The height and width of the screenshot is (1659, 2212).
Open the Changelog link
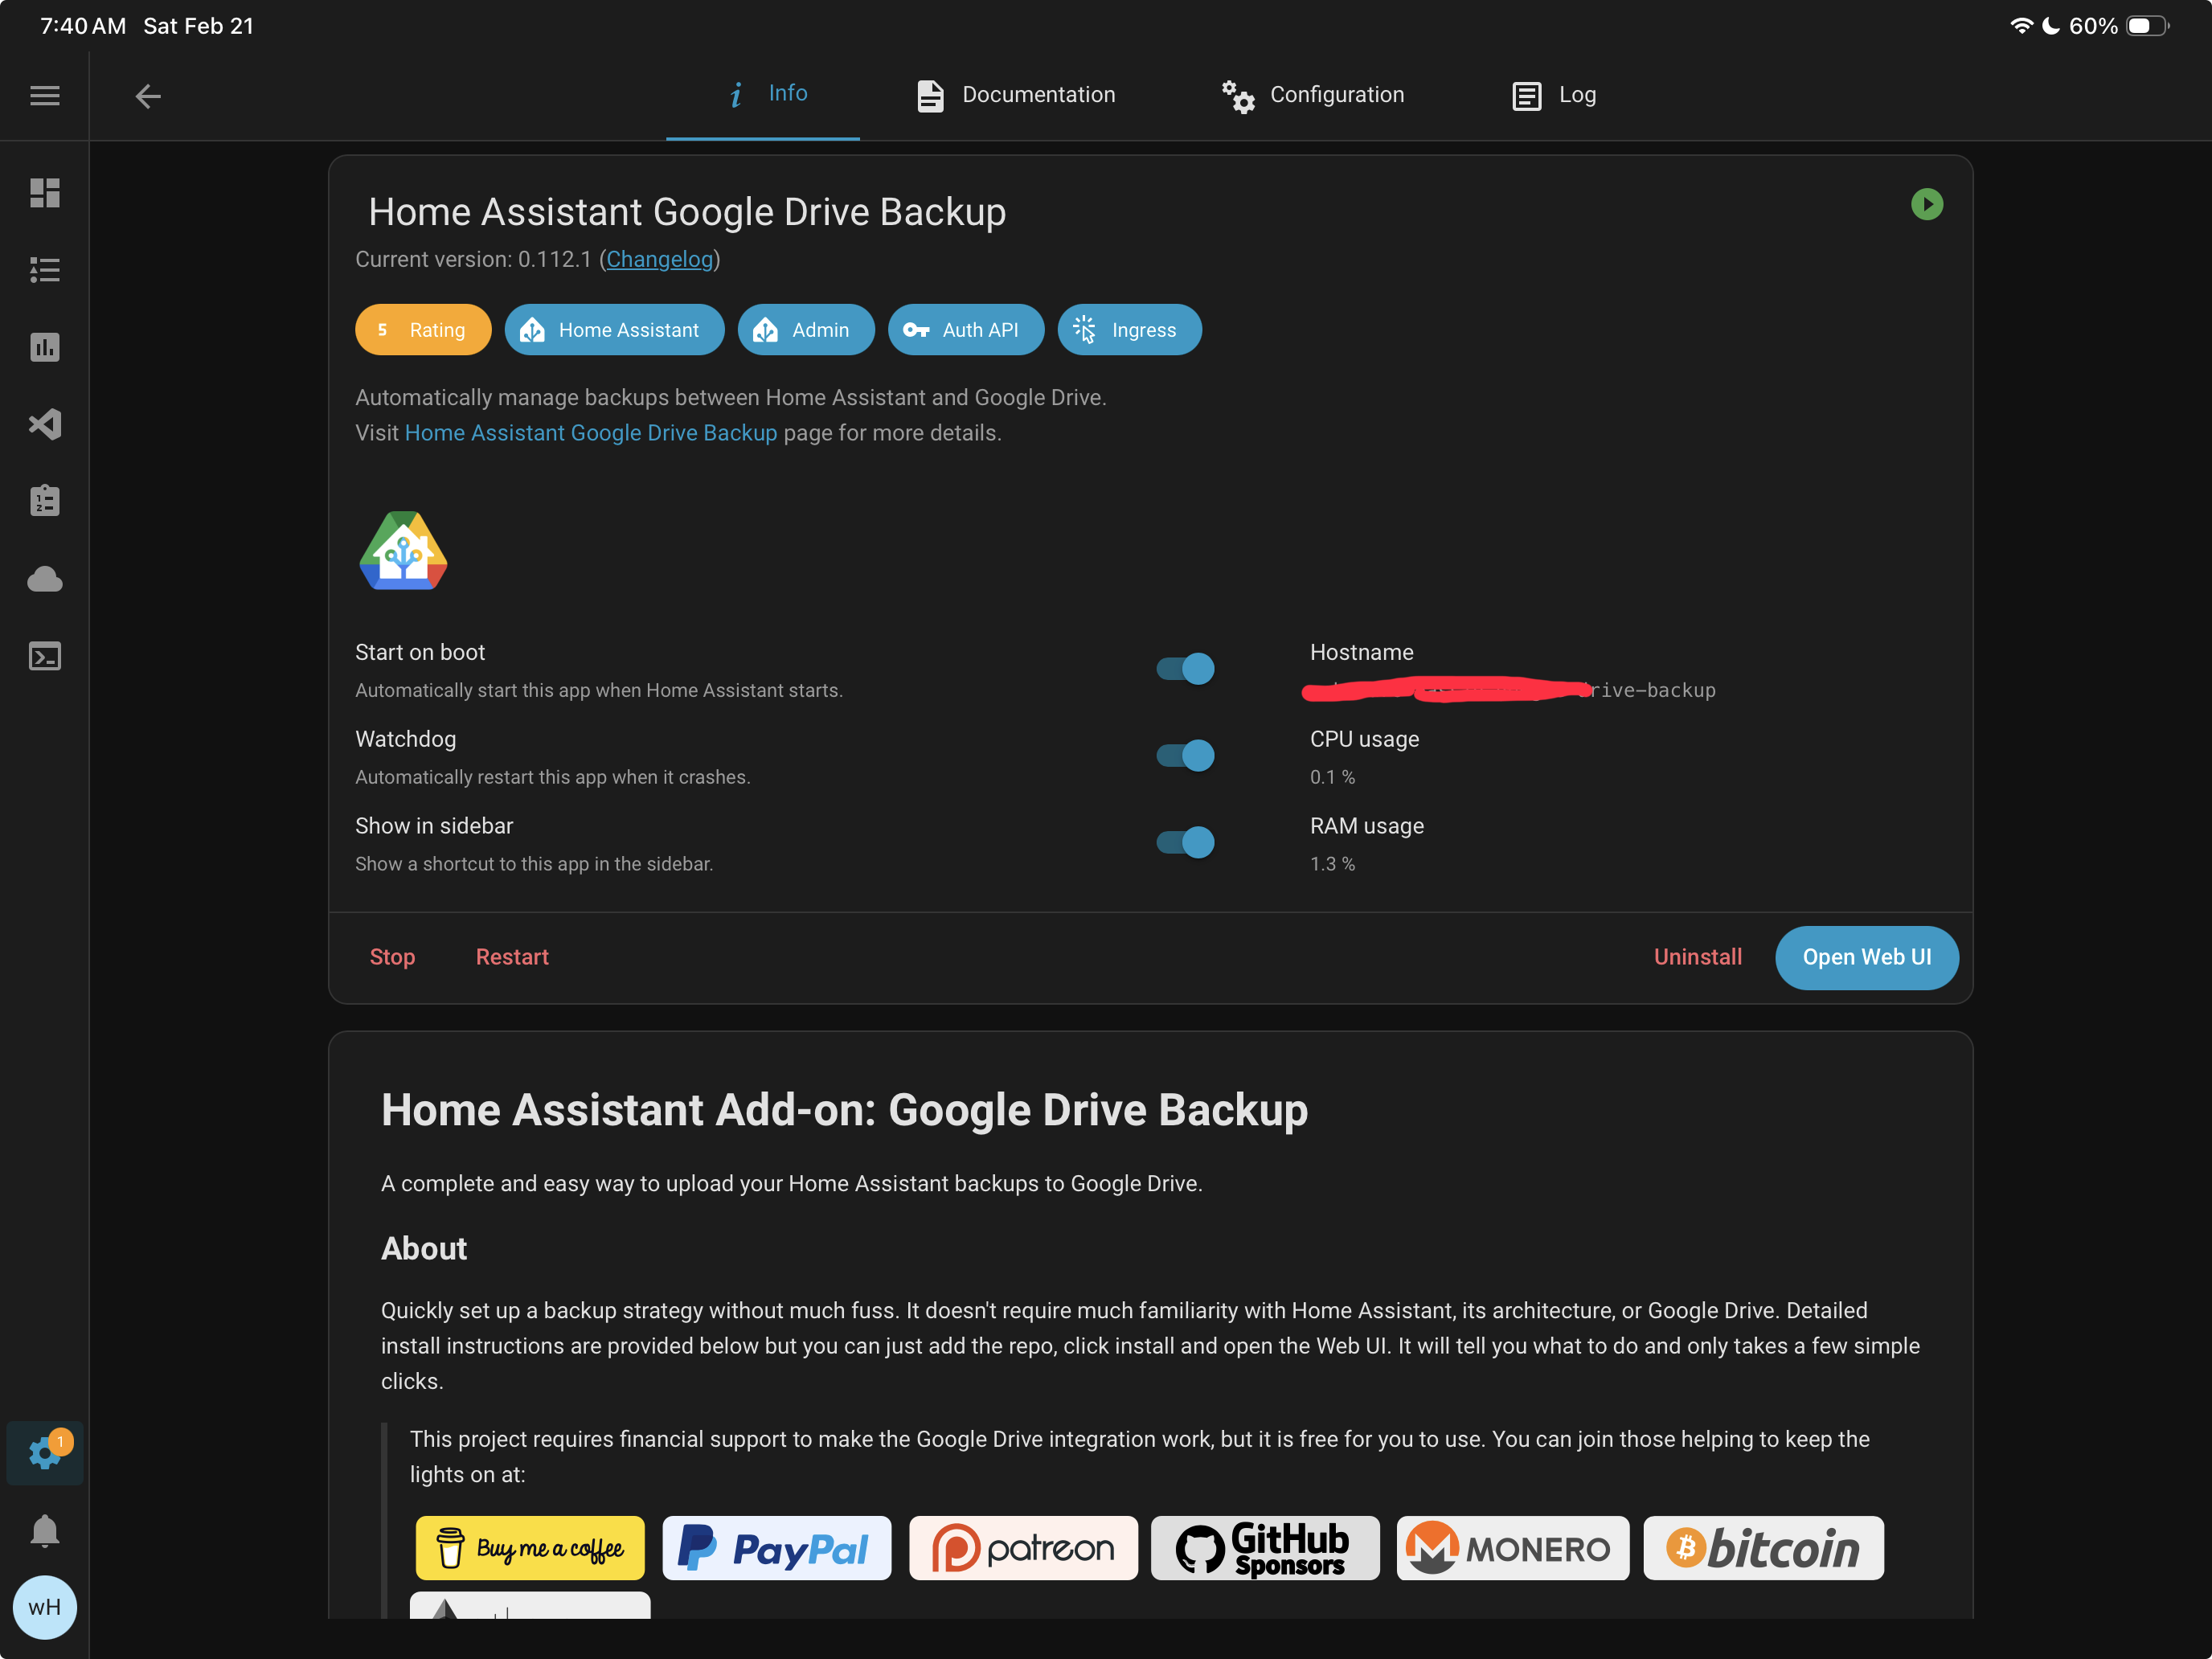[x=659, y=260]
